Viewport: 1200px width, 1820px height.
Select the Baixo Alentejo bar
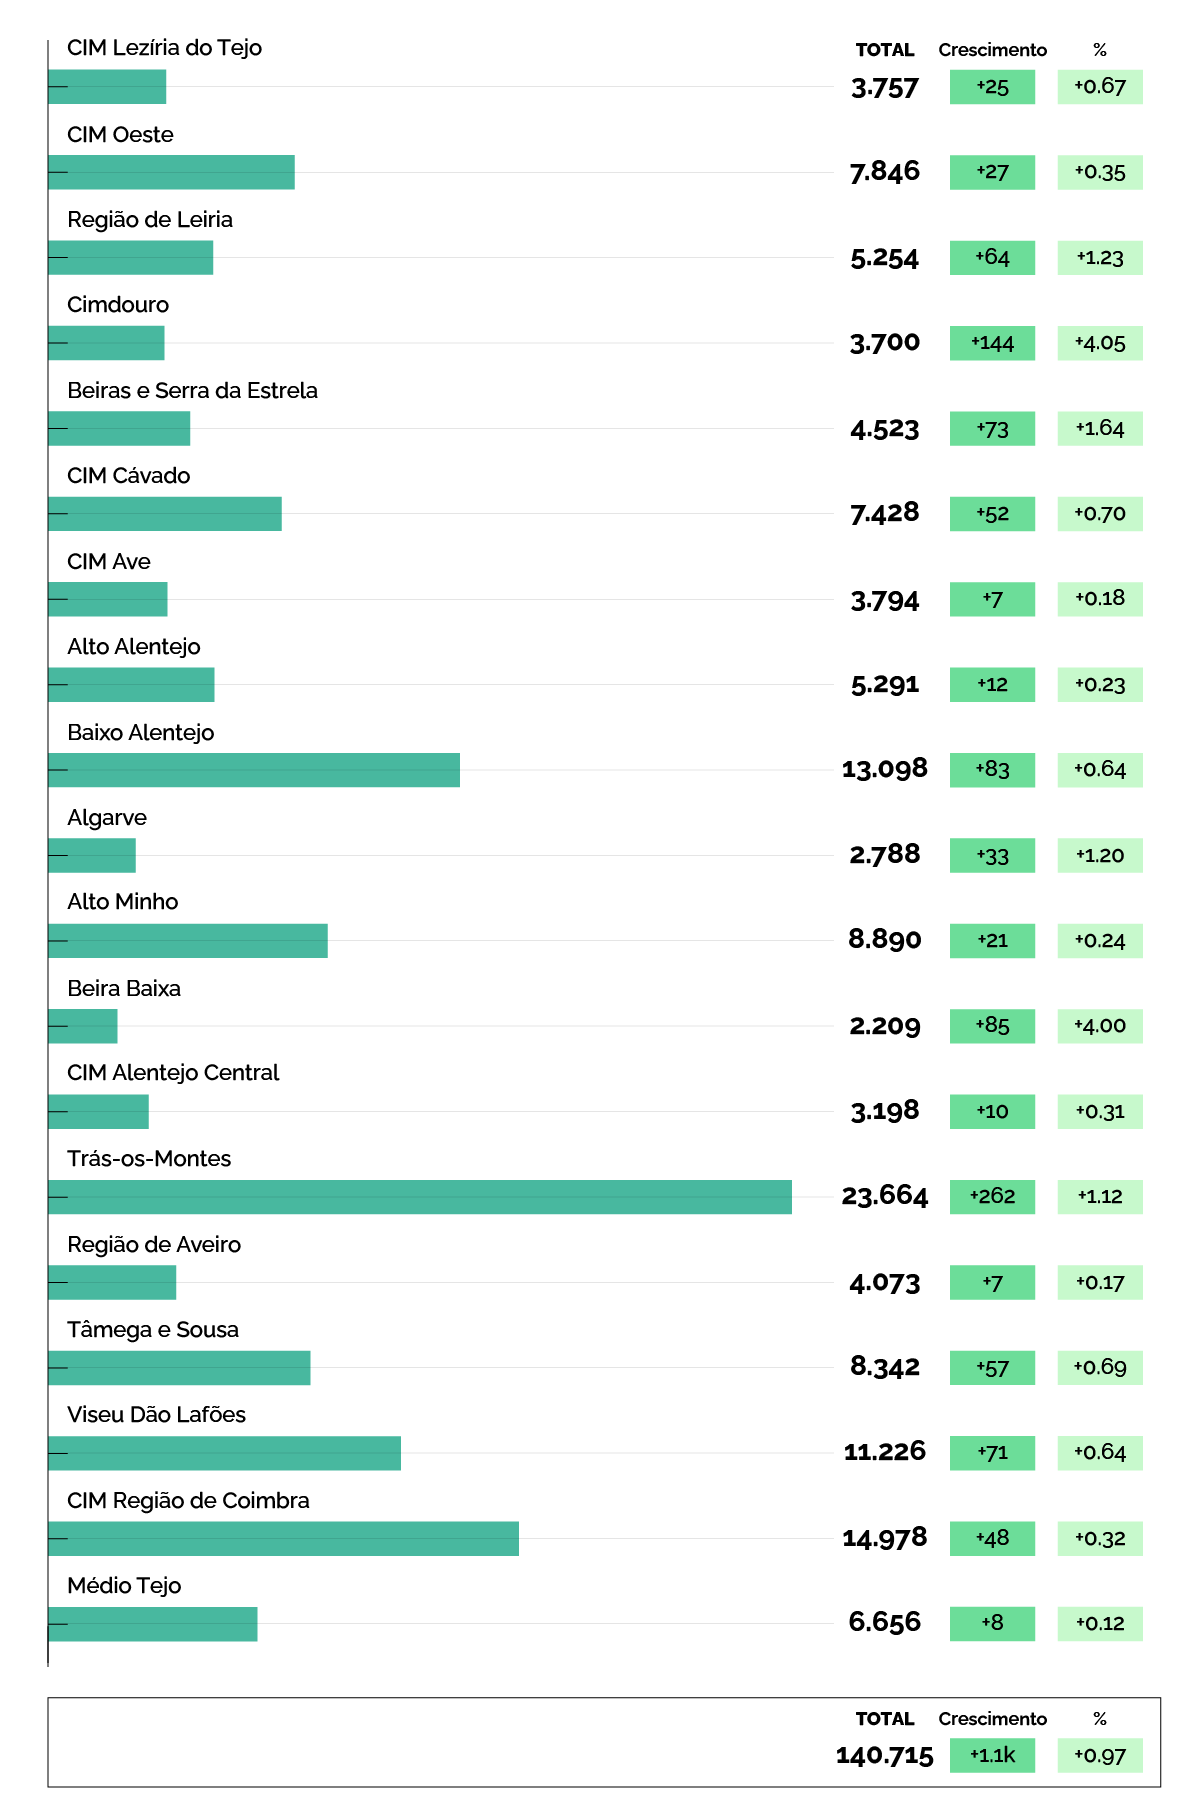click(x=254, y=770)
